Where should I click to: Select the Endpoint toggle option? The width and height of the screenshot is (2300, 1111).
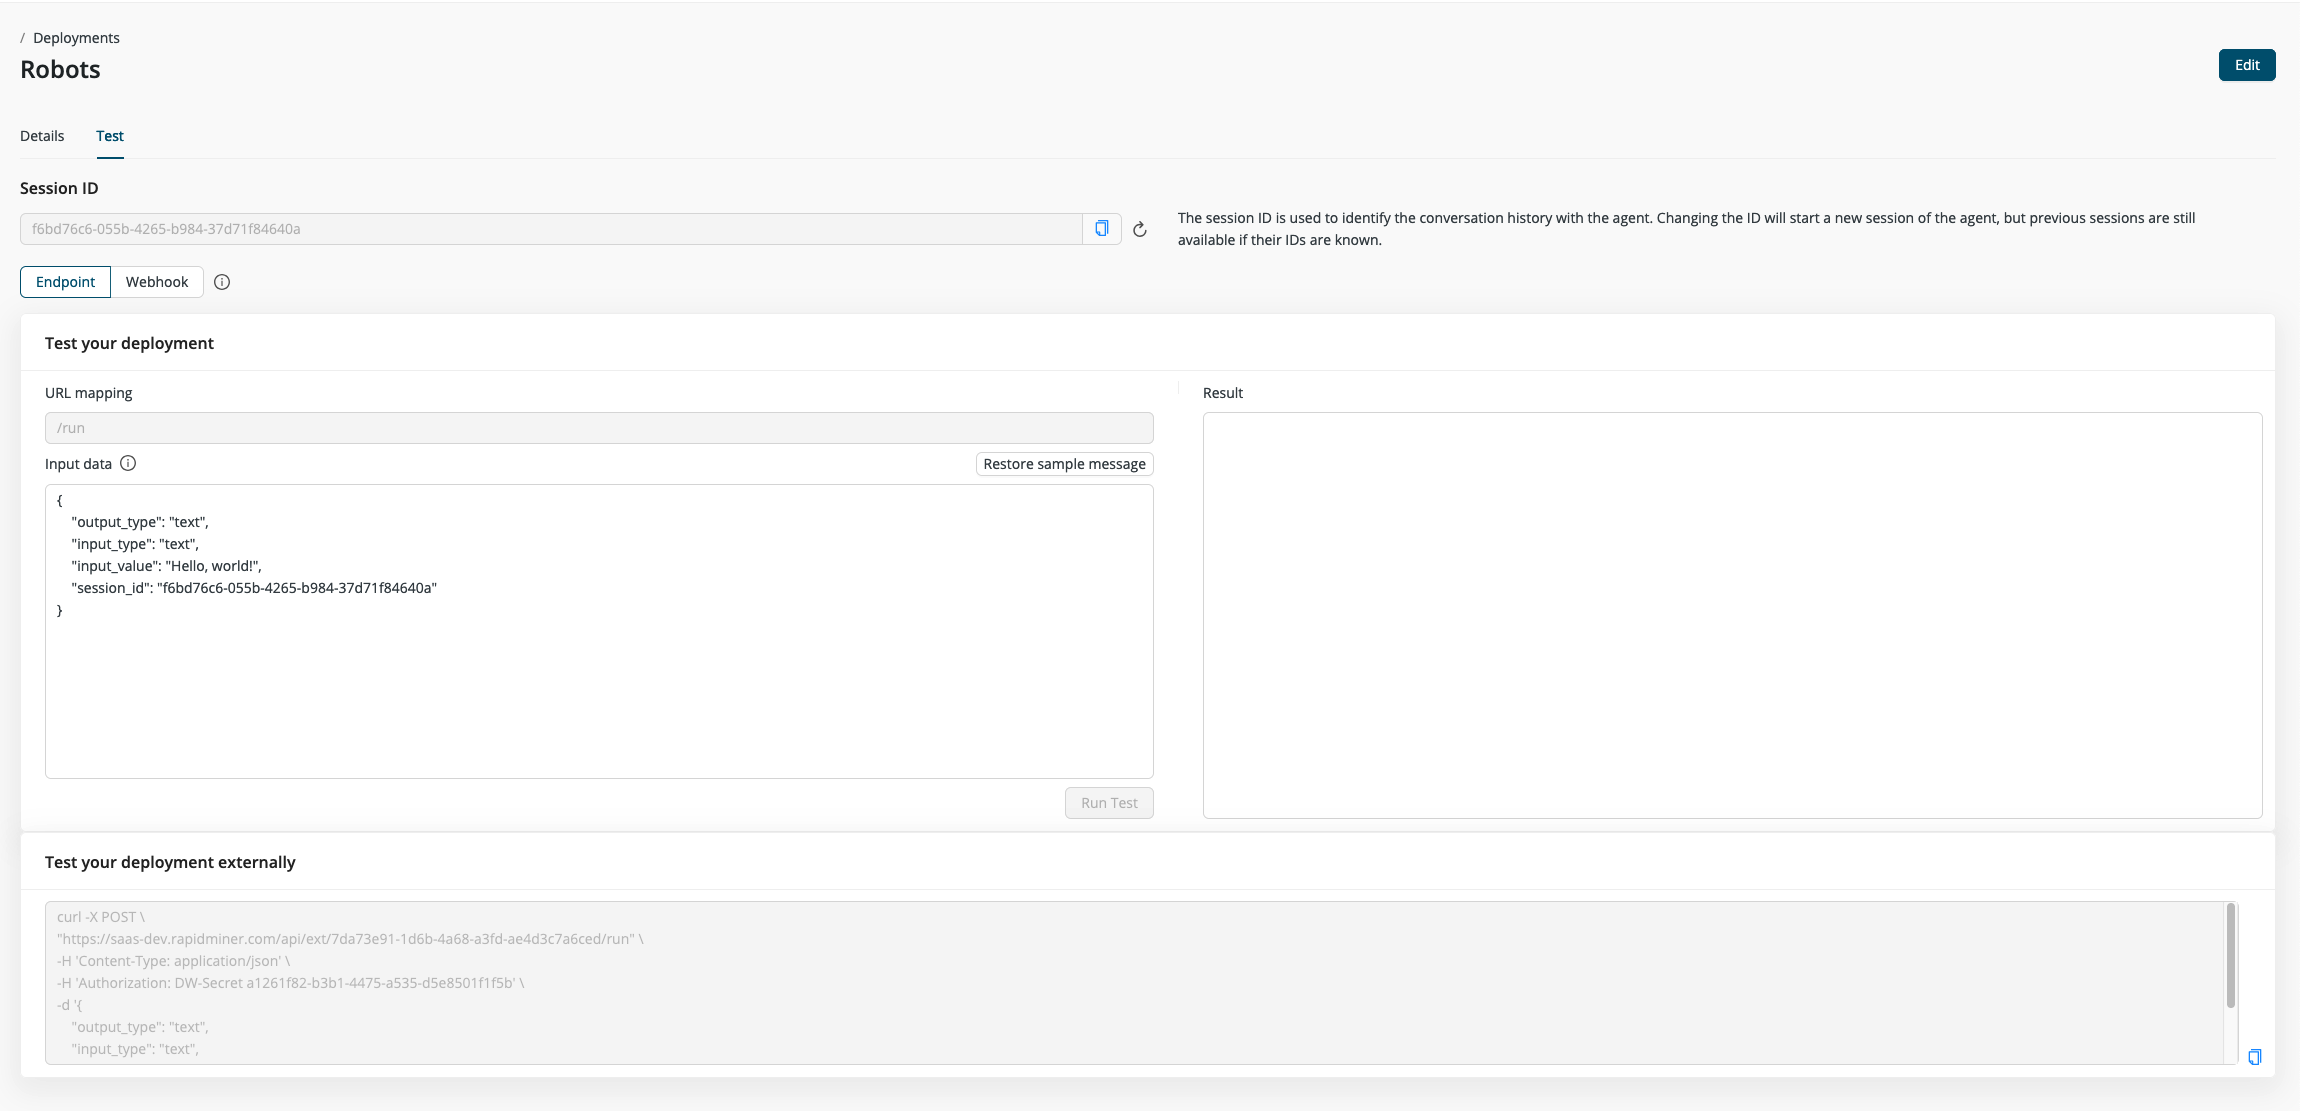(x=65, y=282)
